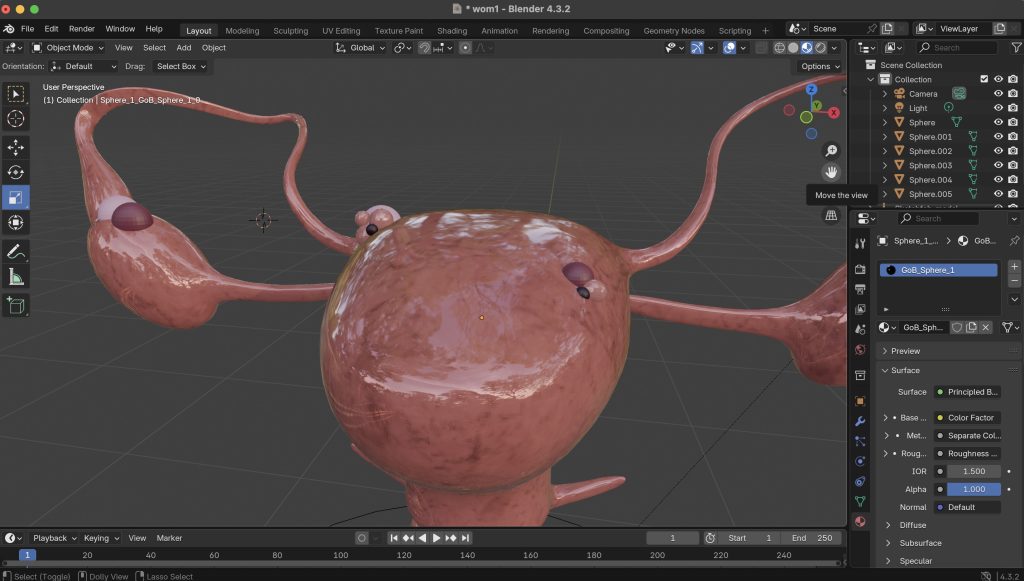
Task: Click the 3D cursor tool
Action: click(x=16, y=119)
